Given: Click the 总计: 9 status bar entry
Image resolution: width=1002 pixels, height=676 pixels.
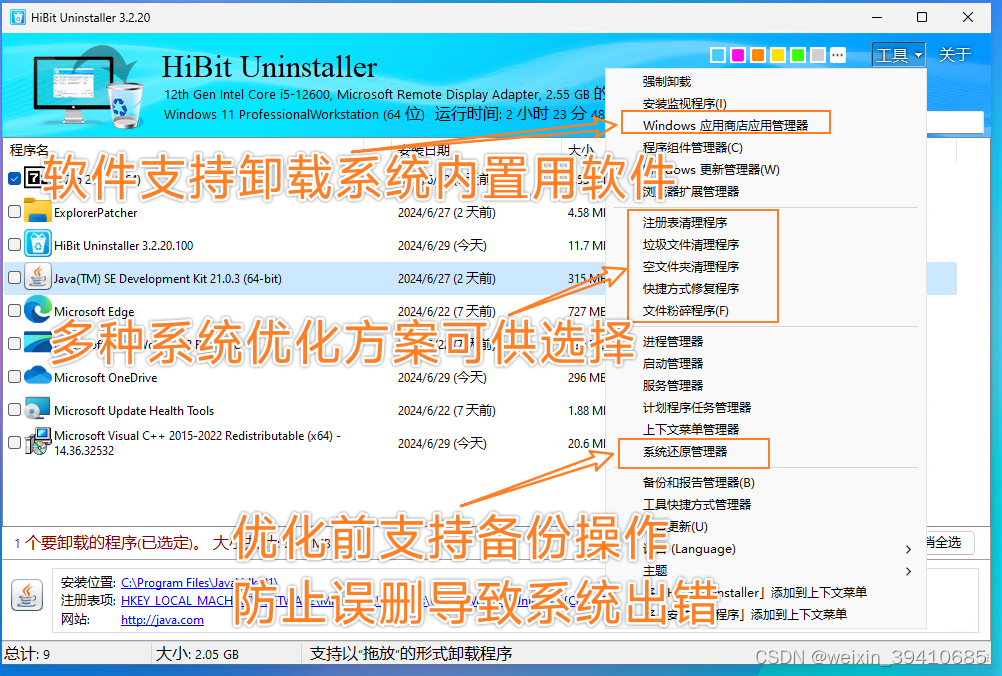Looking at the screenshot, I should [27, 654].
